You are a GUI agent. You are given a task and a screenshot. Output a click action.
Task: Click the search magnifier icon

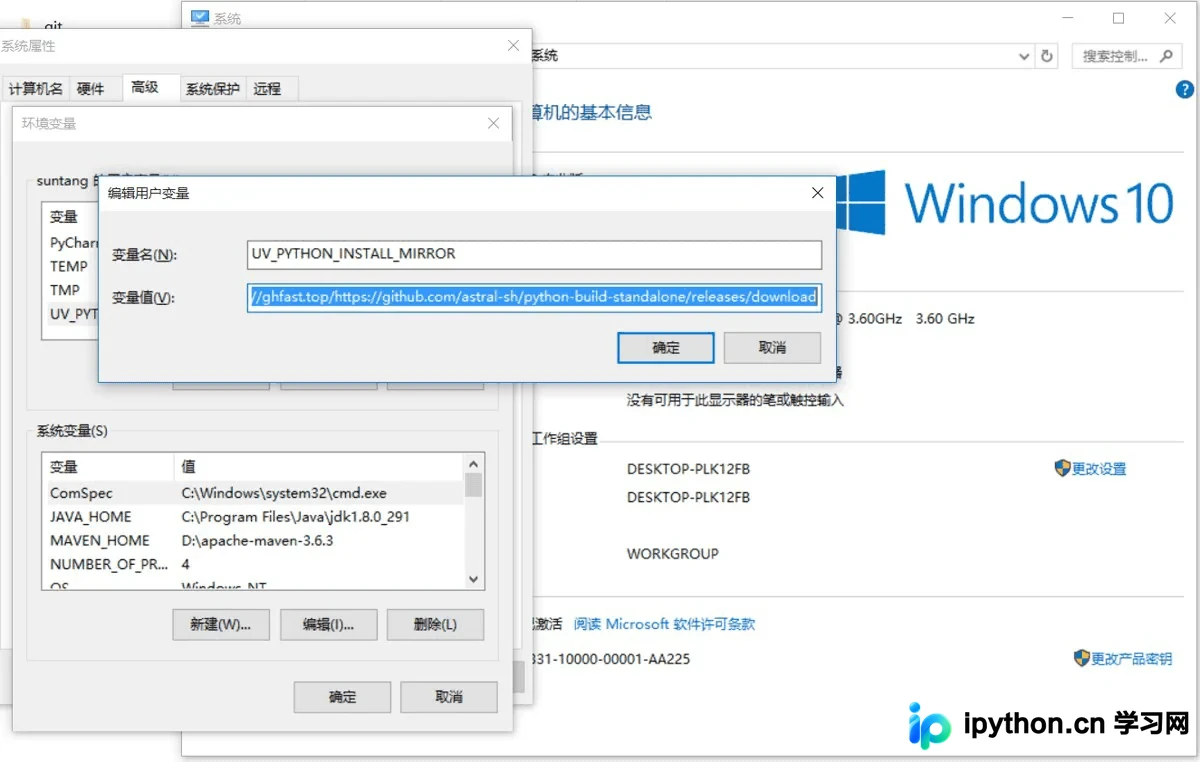[x=1166, y=56]
